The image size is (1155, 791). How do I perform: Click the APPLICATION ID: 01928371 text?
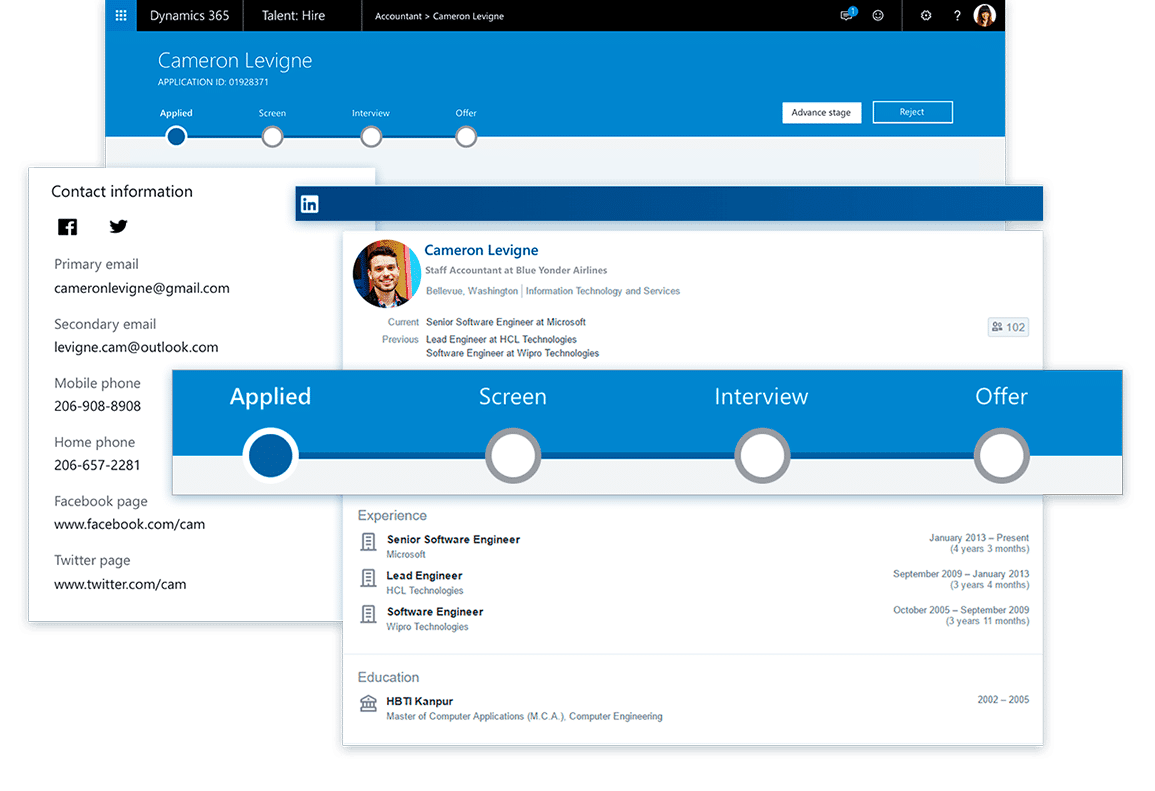coord(213,82)
